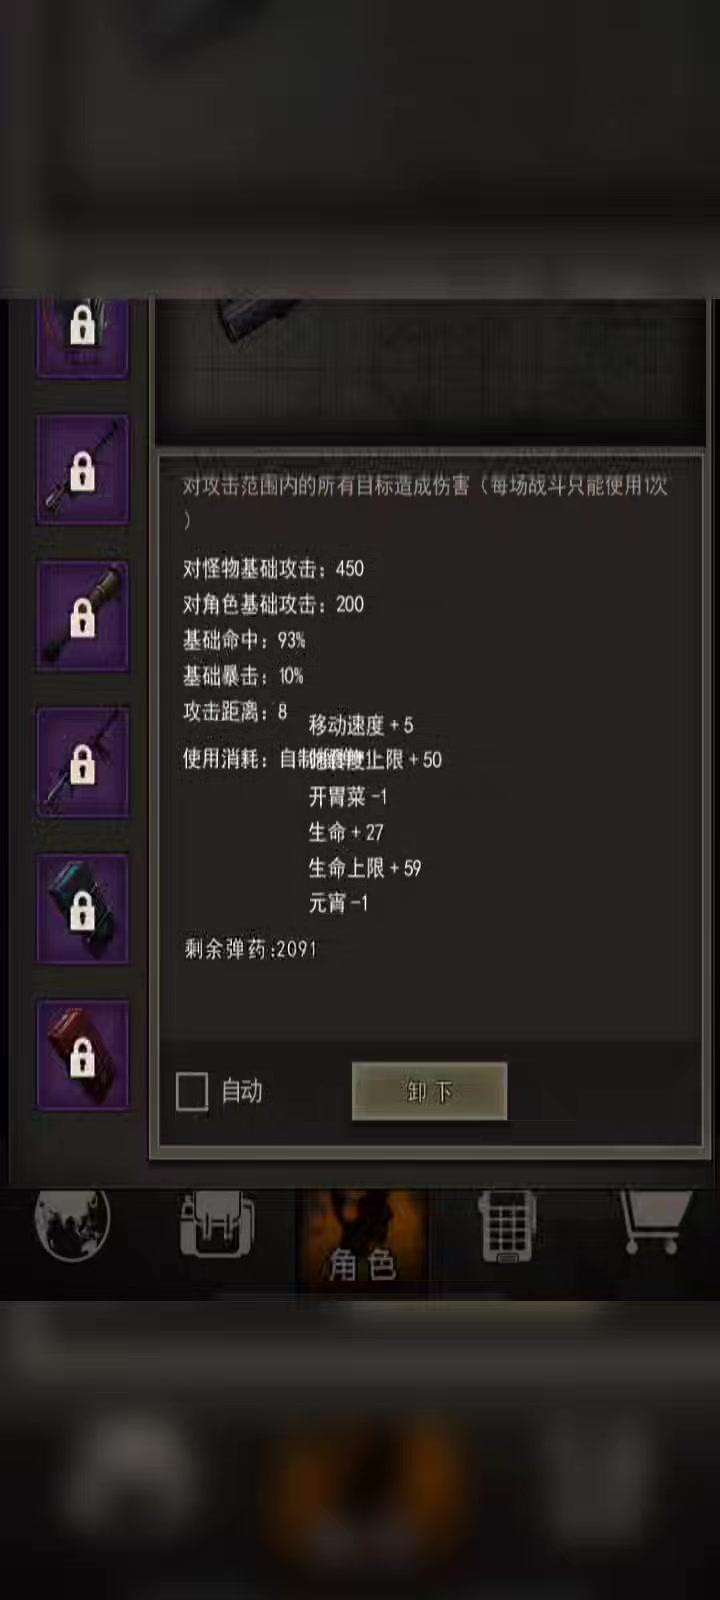This screenshot has height=1600, width=720.
Task: Enable the 自动 auto-use checkbox
Action: pos(192,1091)
